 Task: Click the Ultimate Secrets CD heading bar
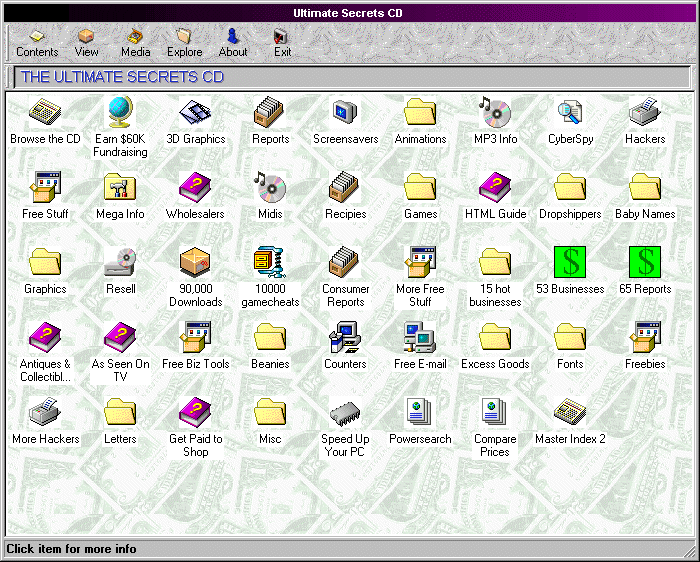click(x=350, y=77)
